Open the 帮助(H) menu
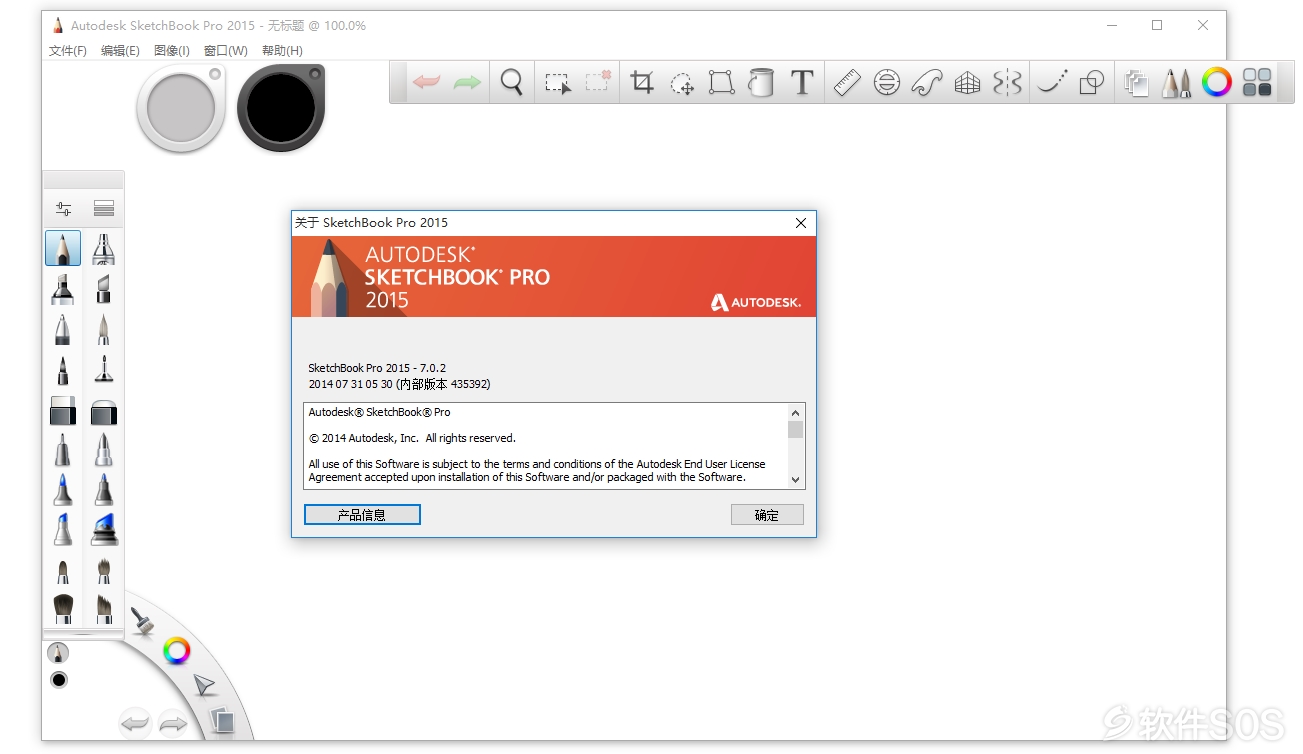Viewport: 1303px width, 754px height. [x=282, y=50]
